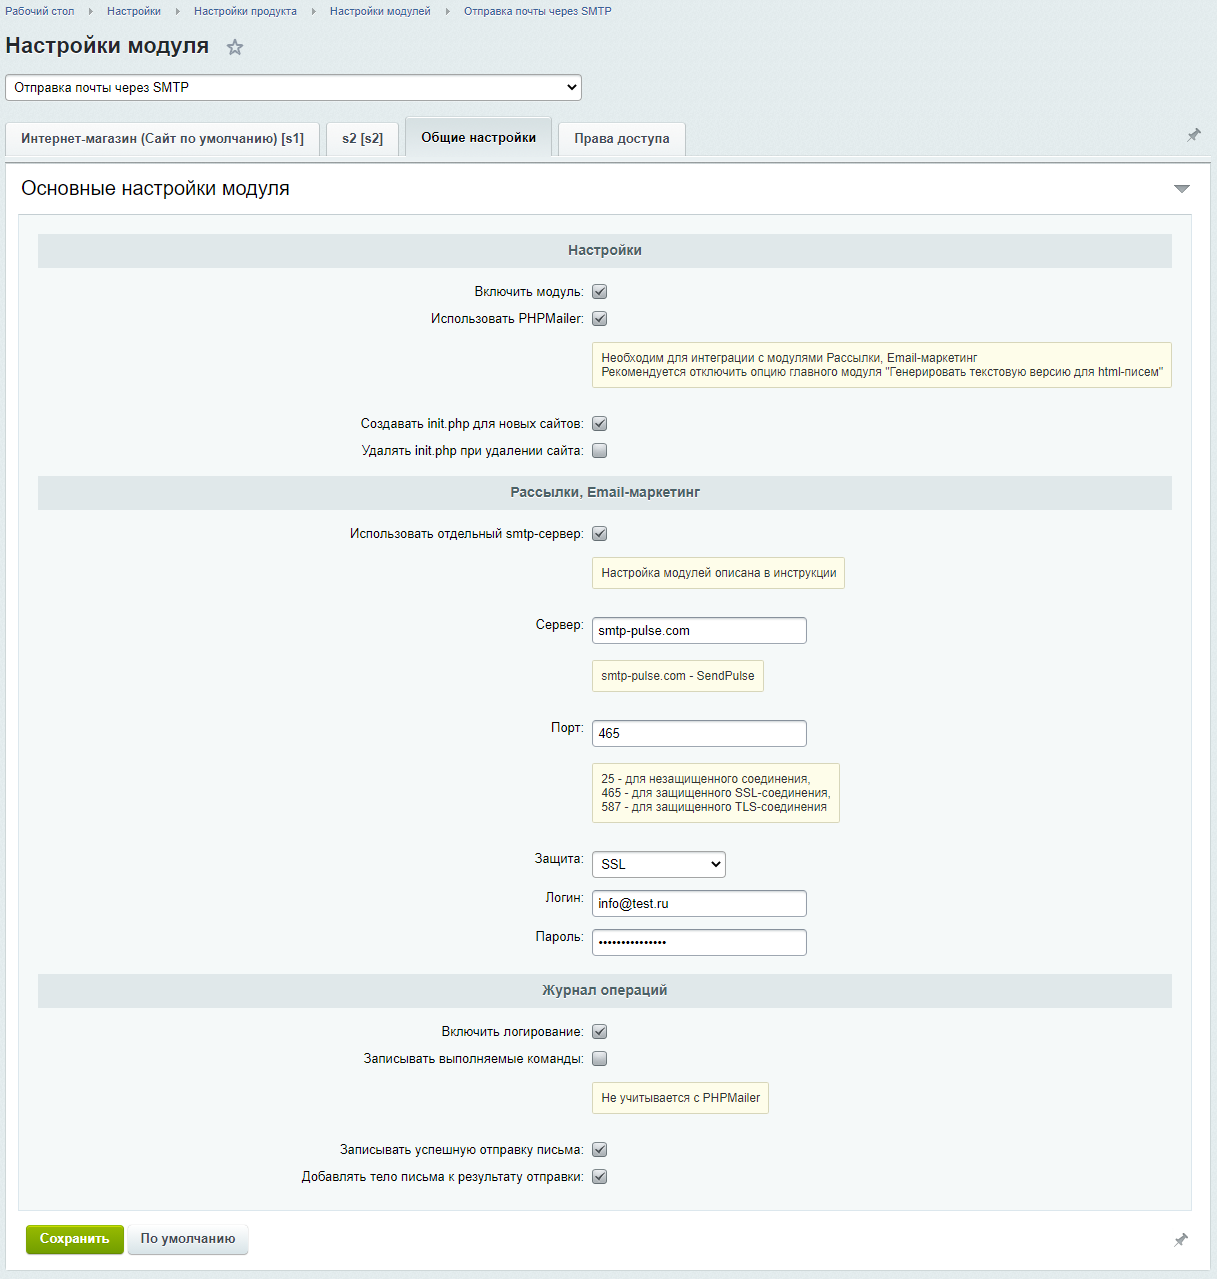Viewport: 1217px width, 1279px height.
Task: Toggle Включить логирование checkbox
Action: click(600, 1032)
